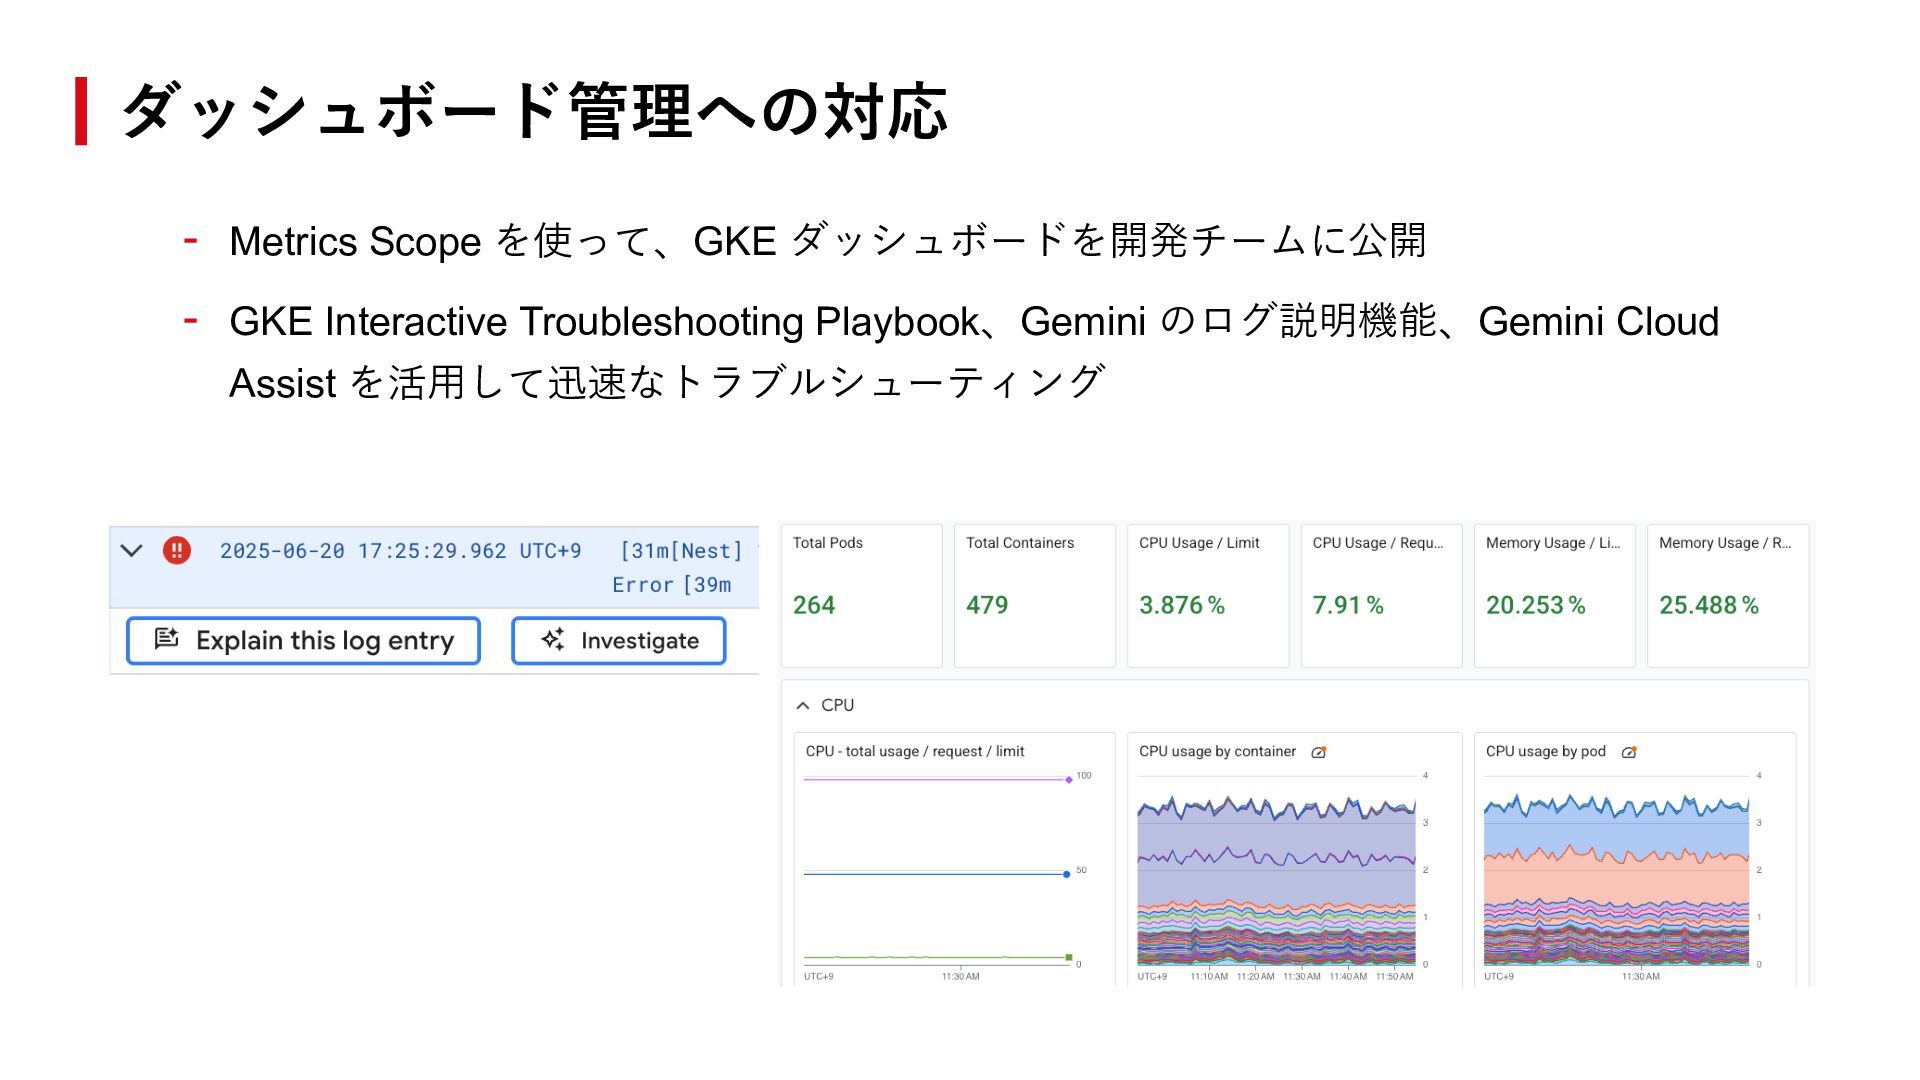This screenshot has width=1920, height=1080.
Task: Click the GKE Interactive Troubleshooting Playbook bullet text
Action: [x=974, y=352]
